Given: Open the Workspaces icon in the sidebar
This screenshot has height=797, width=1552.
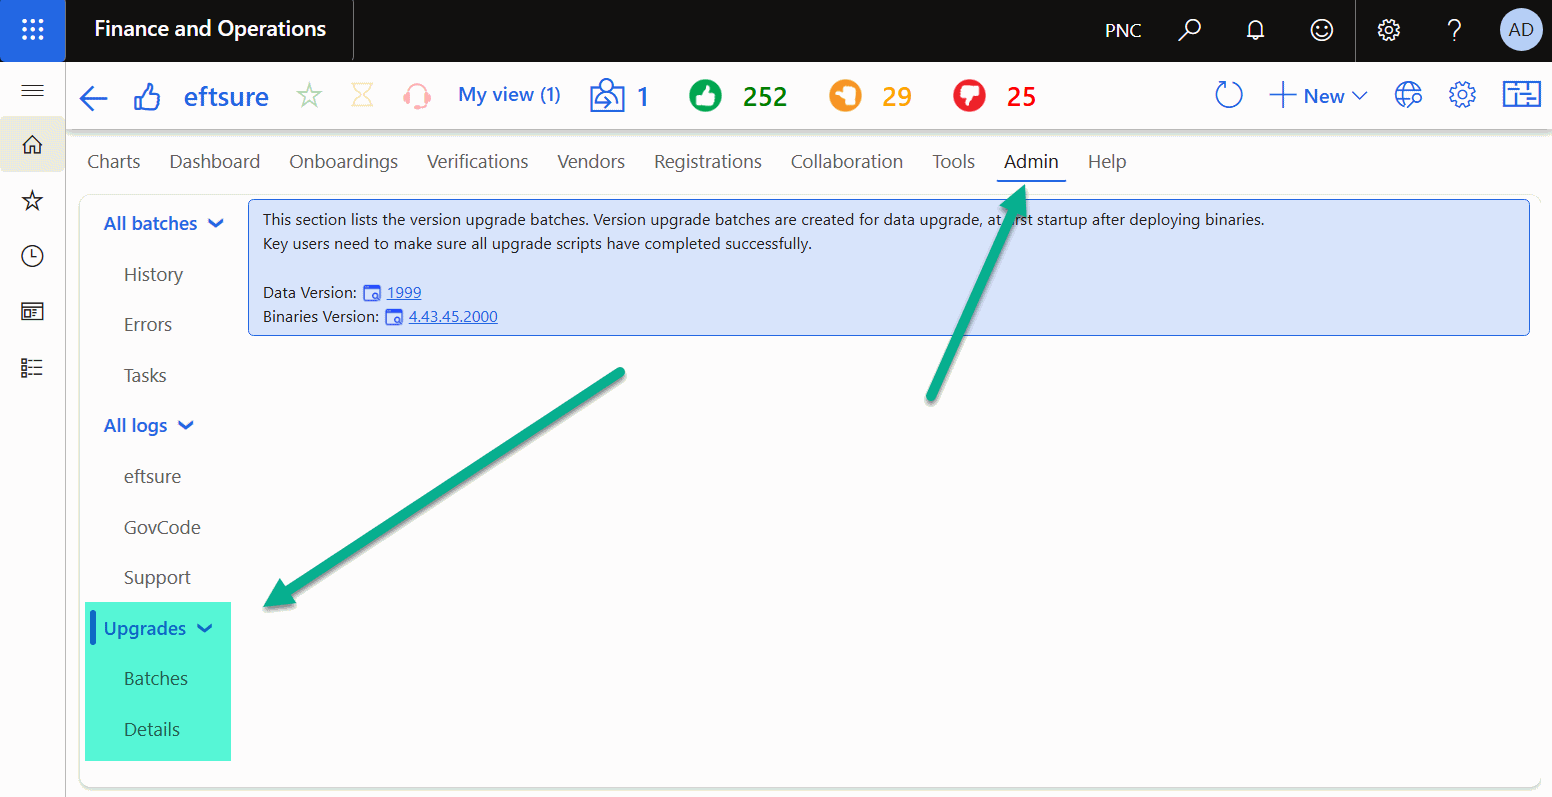Looking at the screenshot, I should pos(32,312).
